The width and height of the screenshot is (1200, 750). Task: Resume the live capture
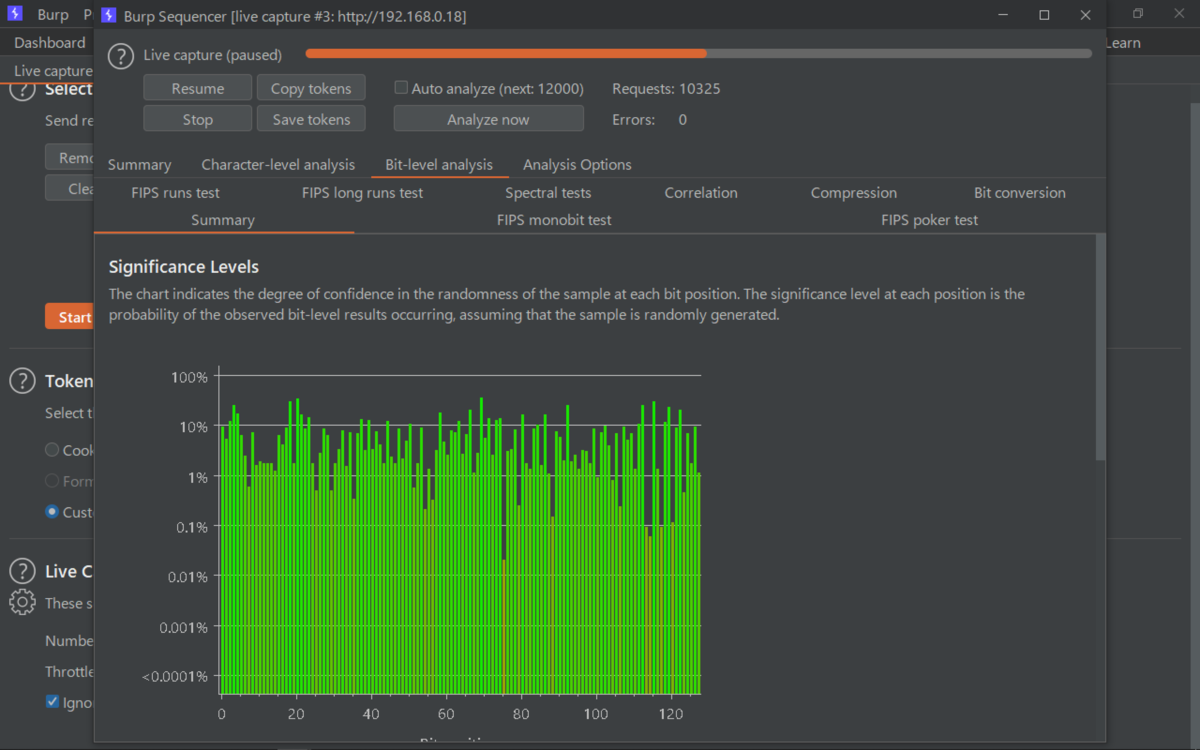(x=198, y=88)
